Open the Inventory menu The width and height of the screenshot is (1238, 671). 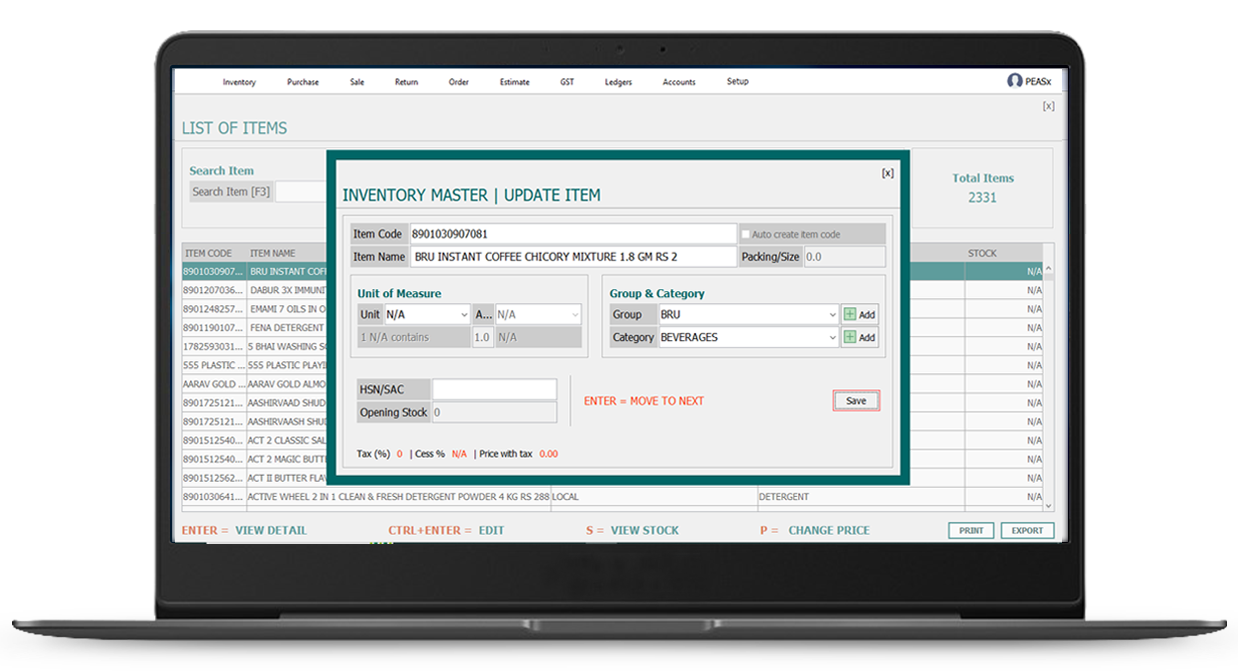coord(239,82)
